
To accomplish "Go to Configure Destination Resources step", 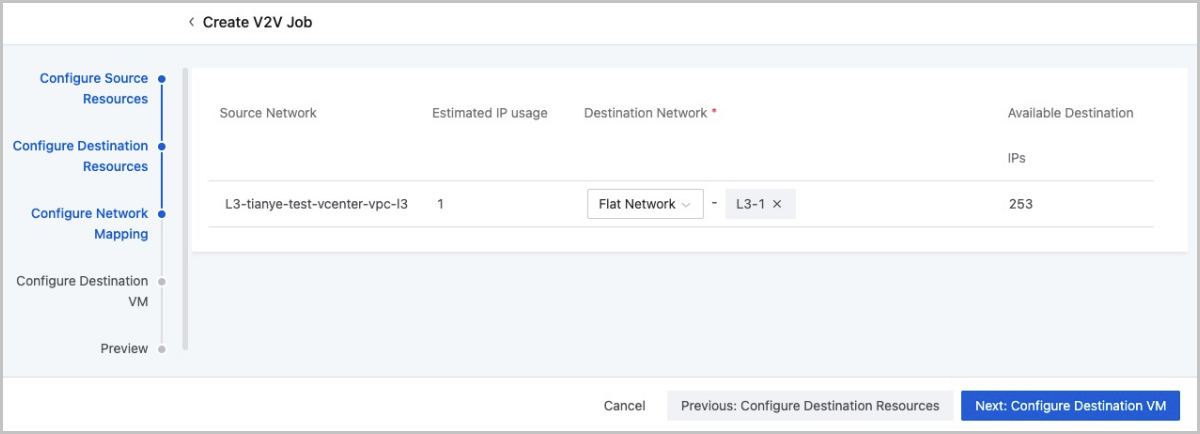I will pos(81,156).
